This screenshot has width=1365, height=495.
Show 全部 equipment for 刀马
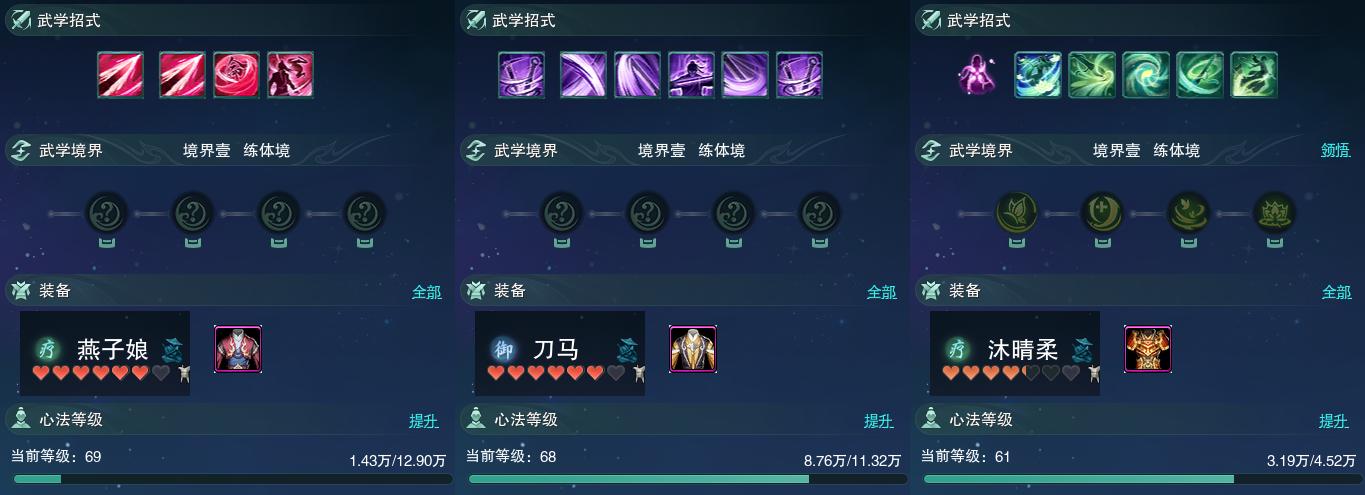click(x=882, y=292)
